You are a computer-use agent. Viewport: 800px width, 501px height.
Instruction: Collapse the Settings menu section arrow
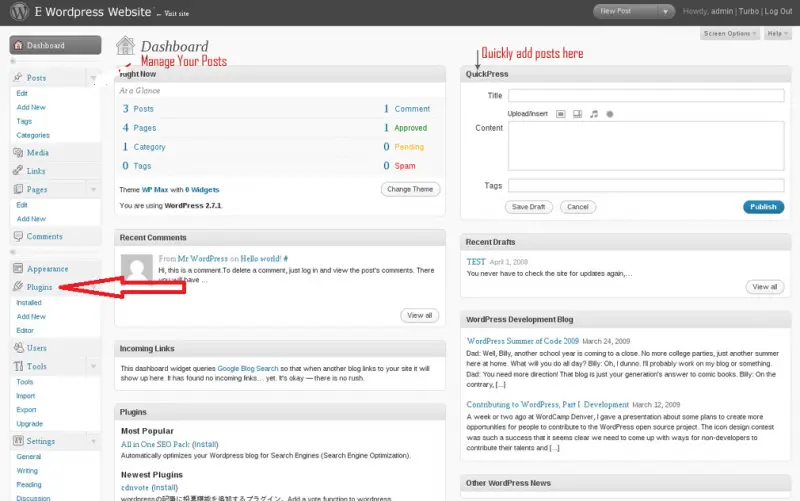[93, 441]
